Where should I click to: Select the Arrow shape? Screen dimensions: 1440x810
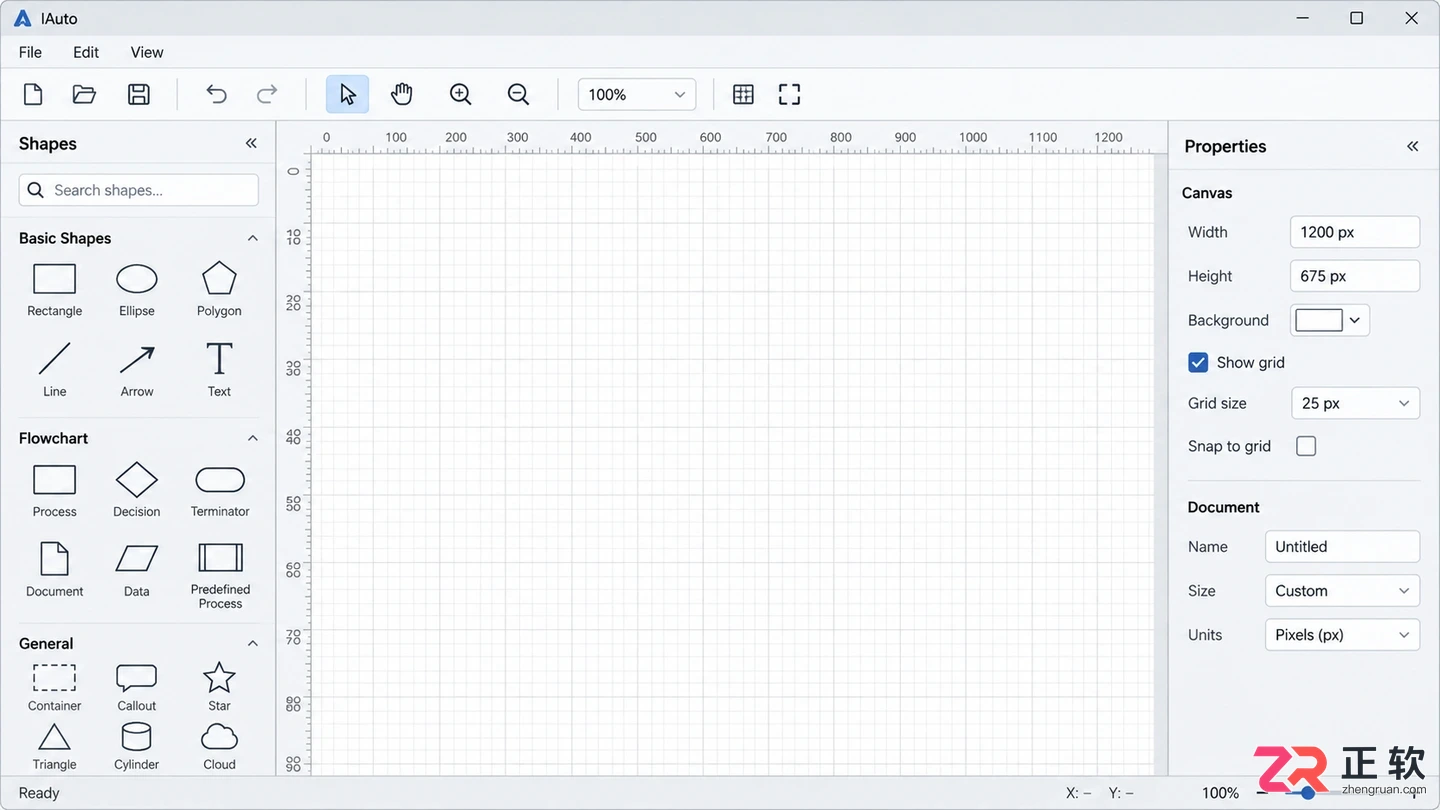(137, 370)
